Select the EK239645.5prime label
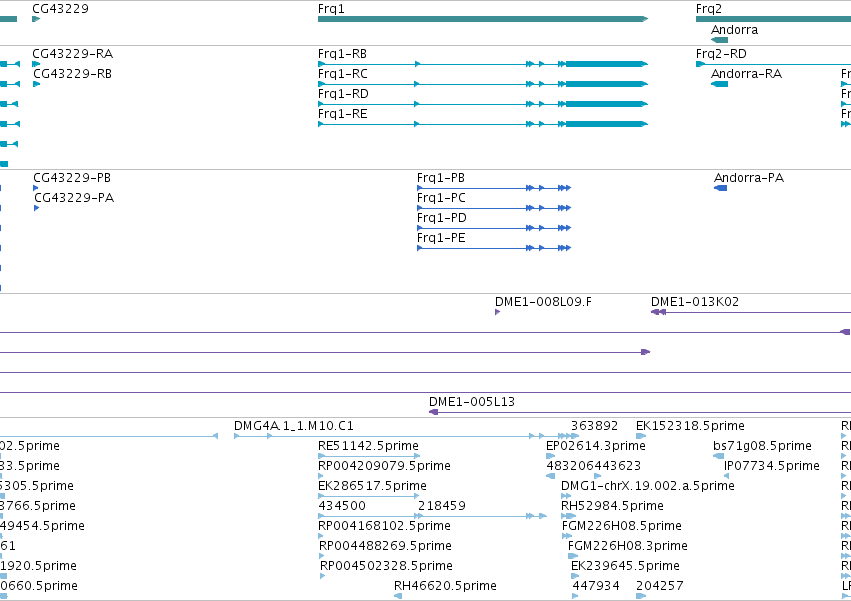 pyautogui.click(x=625, y=567)
